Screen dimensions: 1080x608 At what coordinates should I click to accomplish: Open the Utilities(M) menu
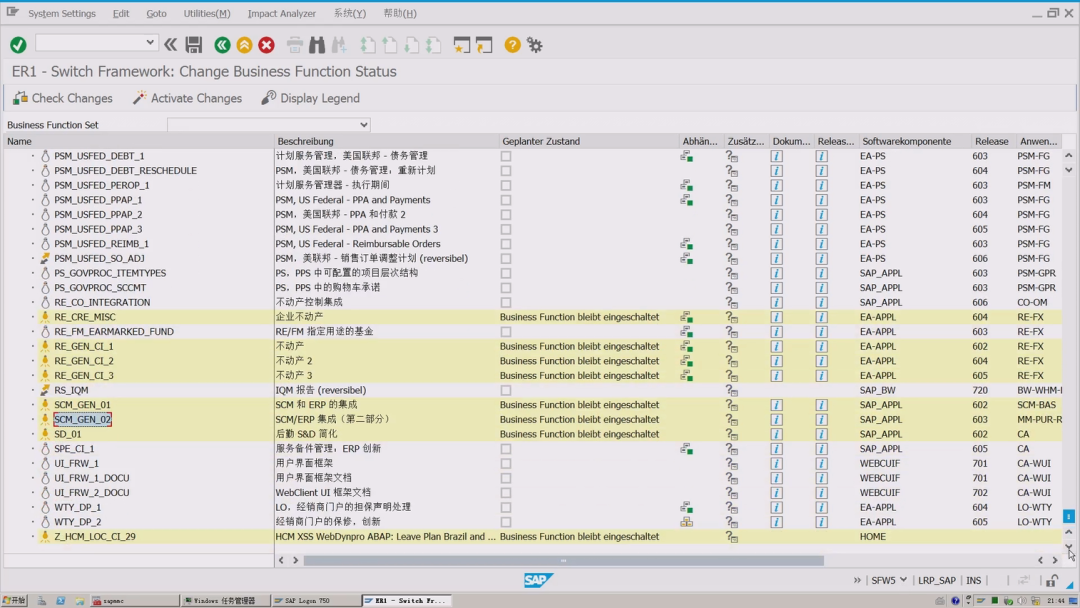pos(207,13)
